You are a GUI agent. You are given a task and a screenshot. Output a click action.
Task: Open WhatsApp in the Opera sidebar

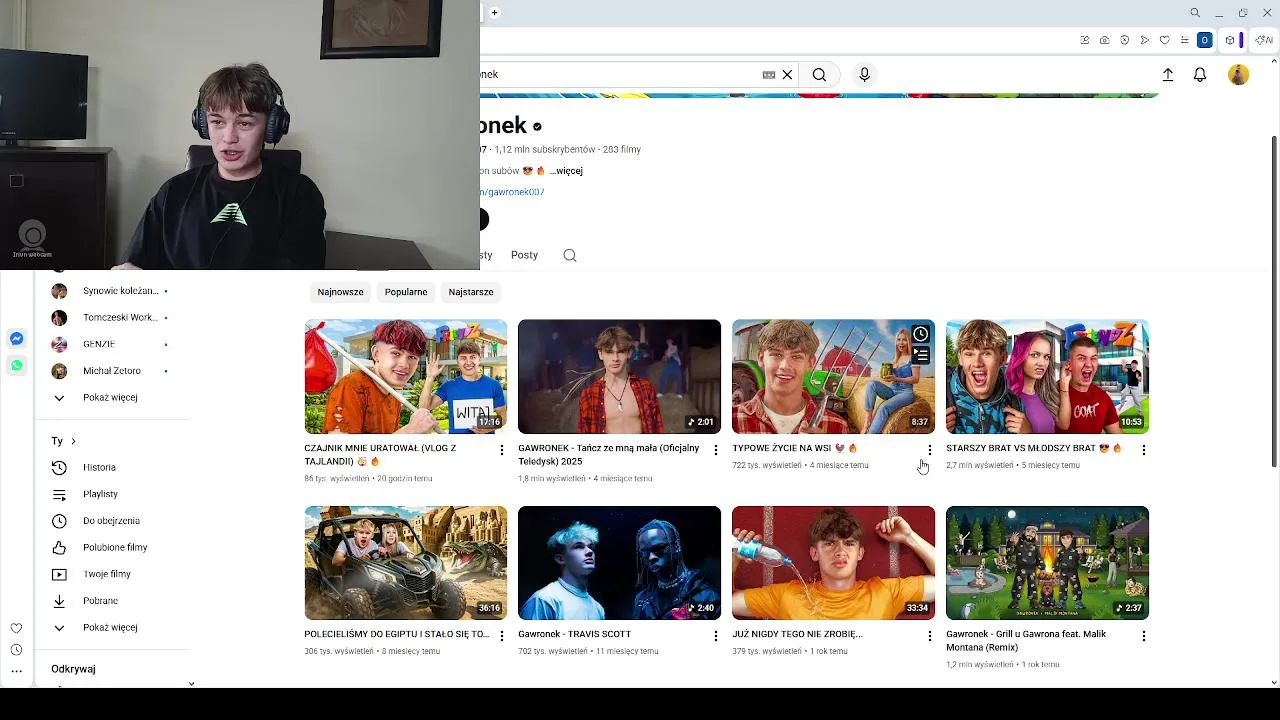pos(16,366)
